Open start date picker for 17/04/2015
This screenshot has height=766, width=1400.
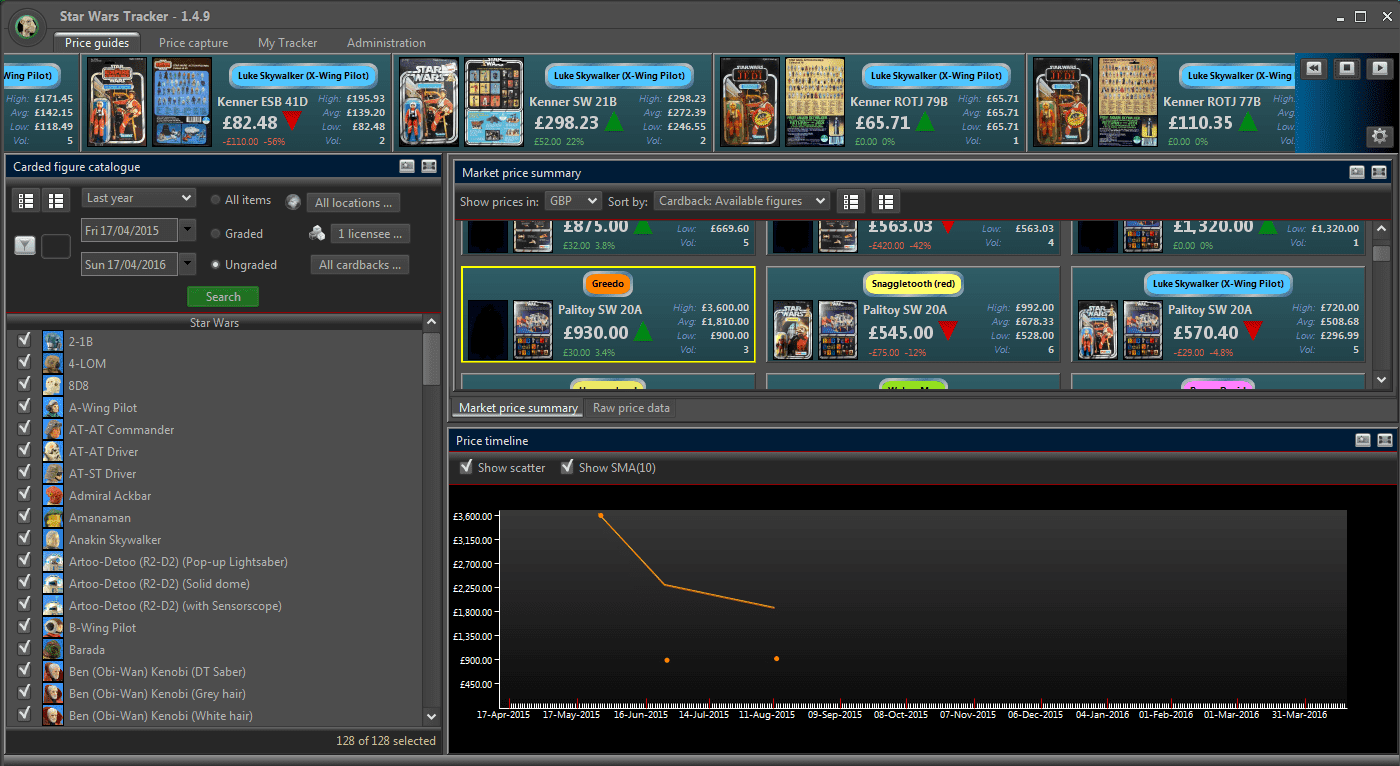[x=188, y=230]
